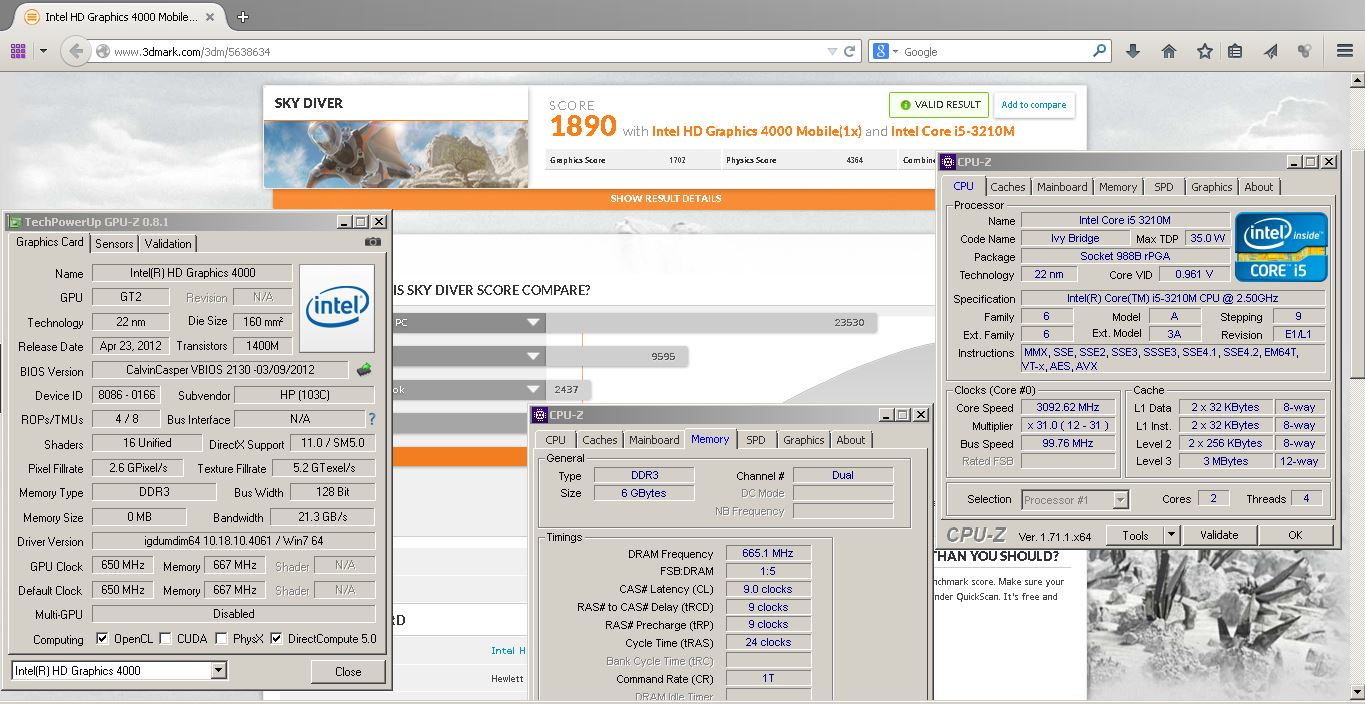
Task: Switch to the Sensors tab in GPU-Z
Action: pyautogui.click(x=114, y=243)
